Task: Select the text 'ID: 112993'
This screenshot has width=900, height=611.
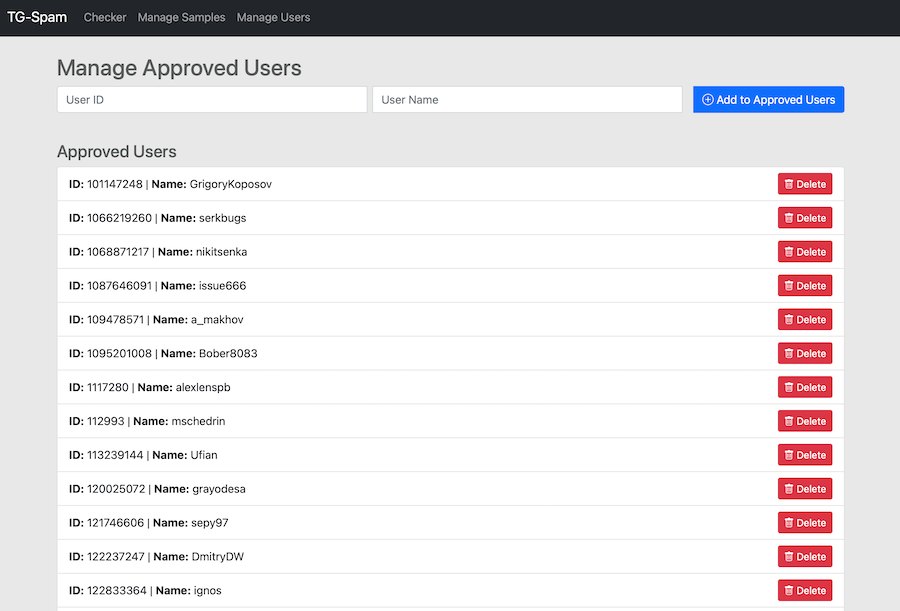Action: pos(96,421)
